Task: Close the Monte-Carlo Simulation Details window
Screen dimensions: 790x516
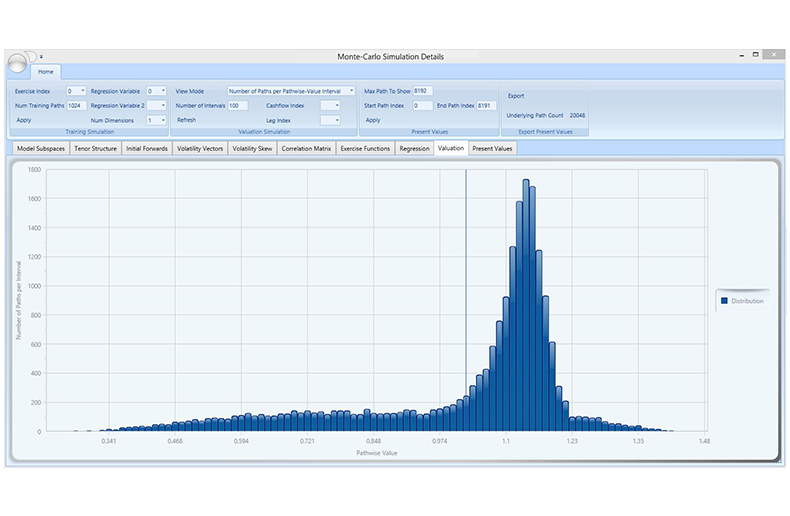Action: pyautogui.click(x=773, y=54)
